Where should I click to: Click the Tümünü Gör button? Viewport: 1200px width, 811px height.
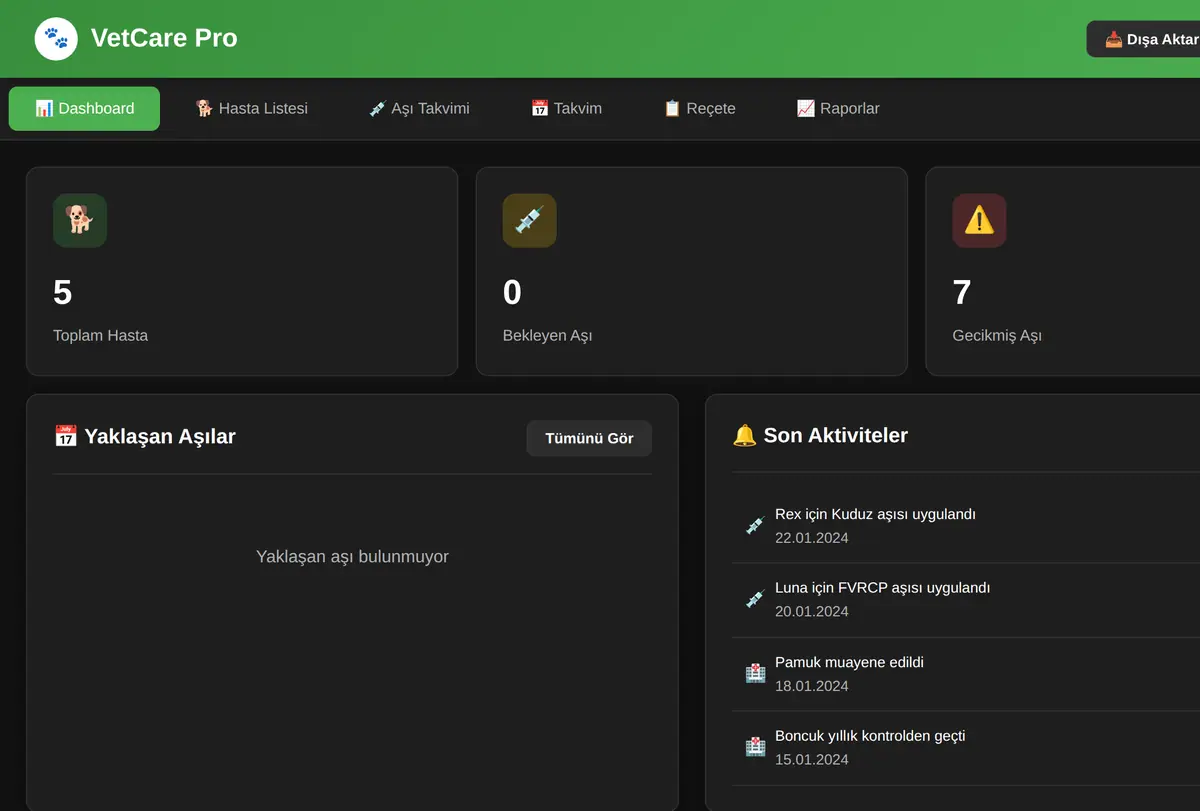coord(589,438)
